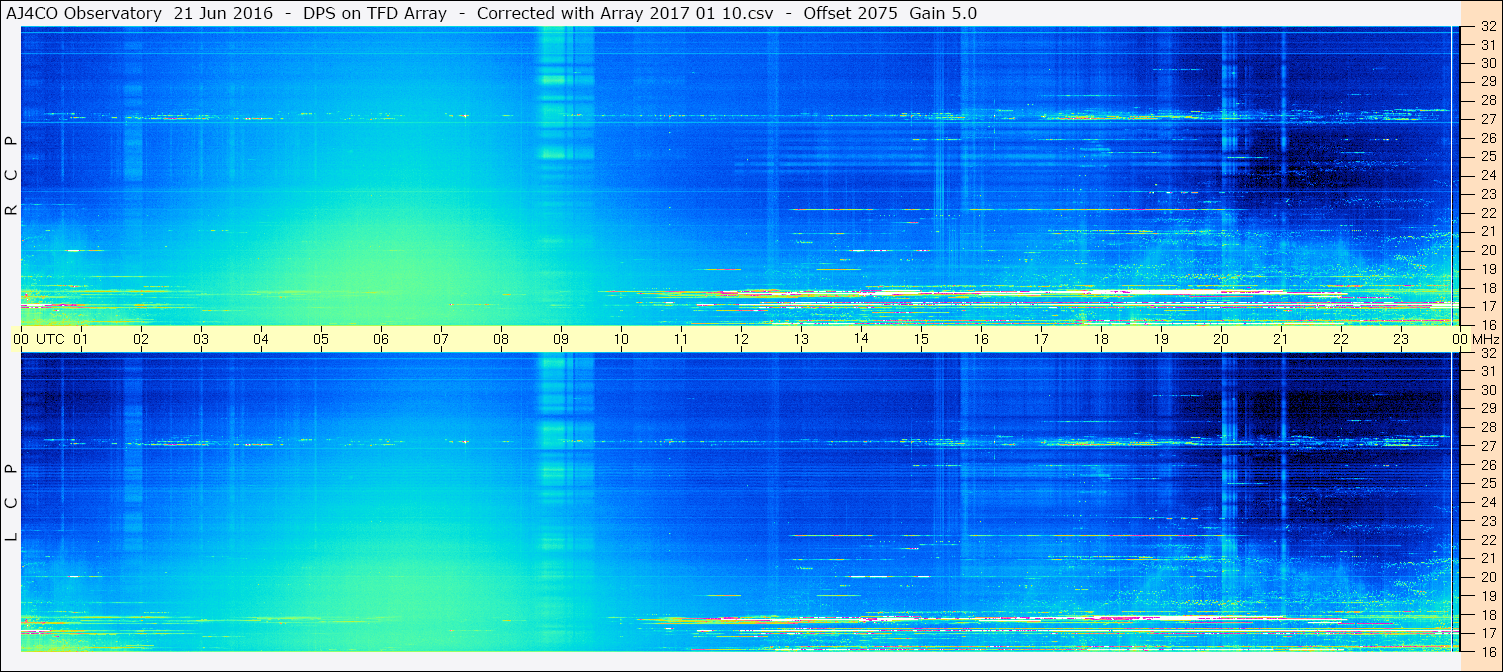The width and height of the screenshot is (1503, 672).
Task: Select the 09 hour marker on time axis
Action: point(561,339)
